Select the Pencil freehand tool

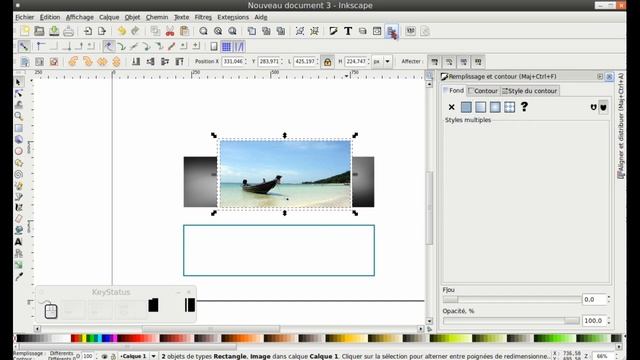tap(18, 186)
